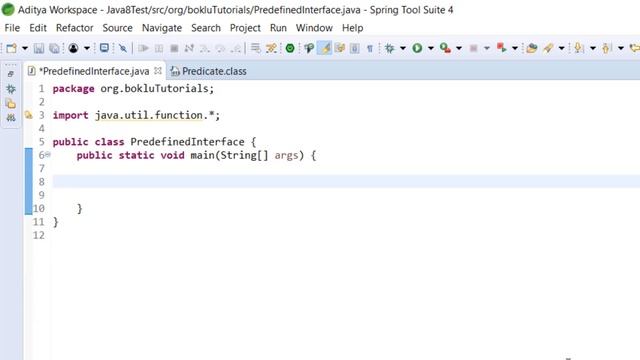Screen dimensions: 640x360
Task: Open the Previous Annotation dropdown
Action: point(621,48)
